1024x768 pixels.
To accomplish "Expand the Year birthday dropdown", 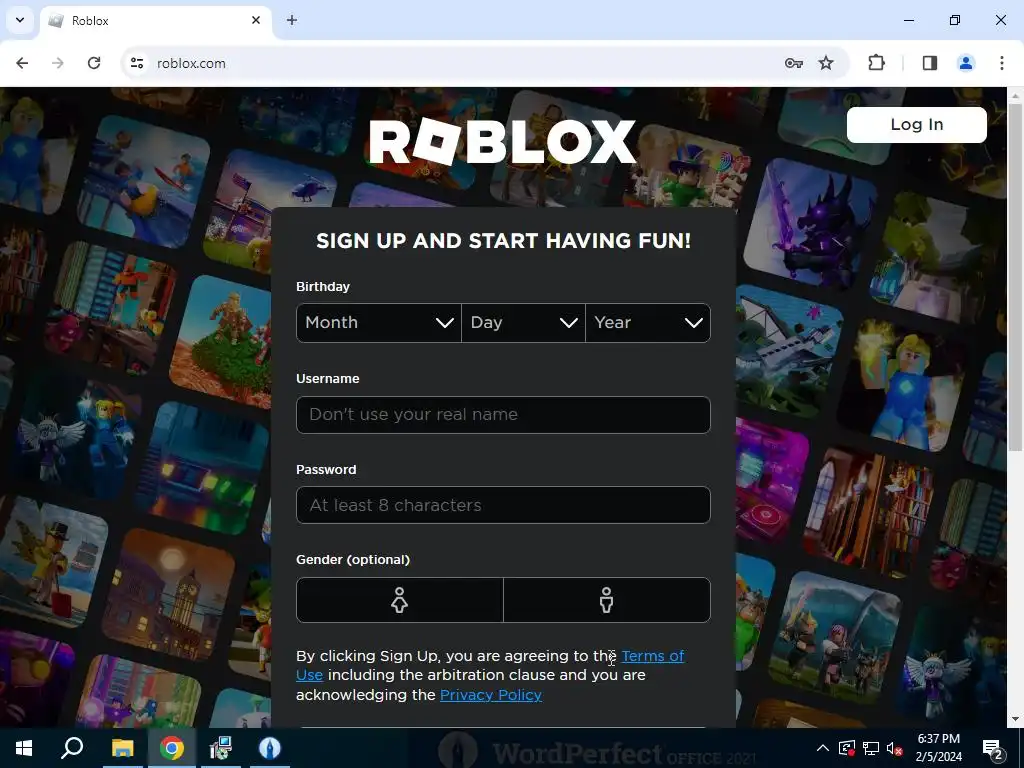I will [x=648, y=323].
